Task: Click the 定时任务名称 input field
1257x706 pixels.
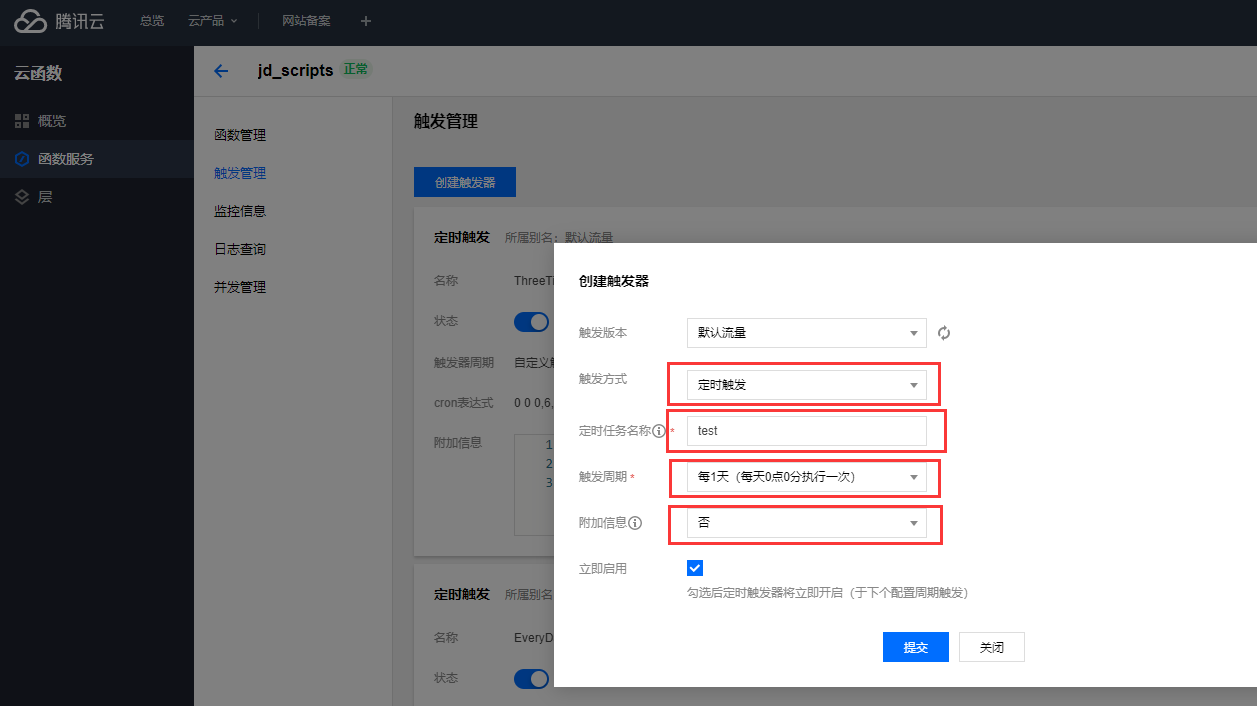Action: tap(806, 431)
